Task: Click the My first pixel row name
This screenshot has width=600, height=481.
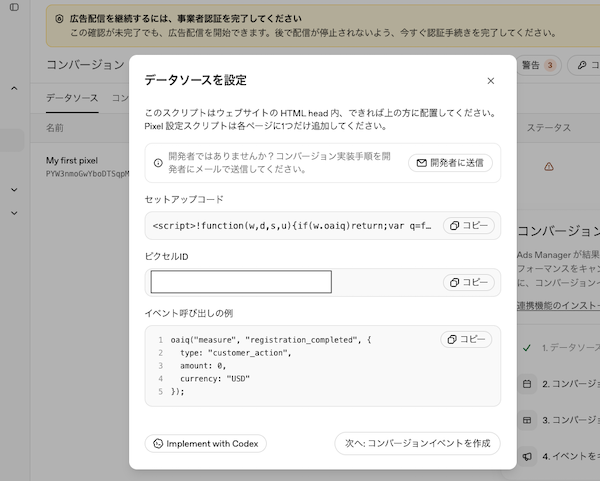Action: 72,160
